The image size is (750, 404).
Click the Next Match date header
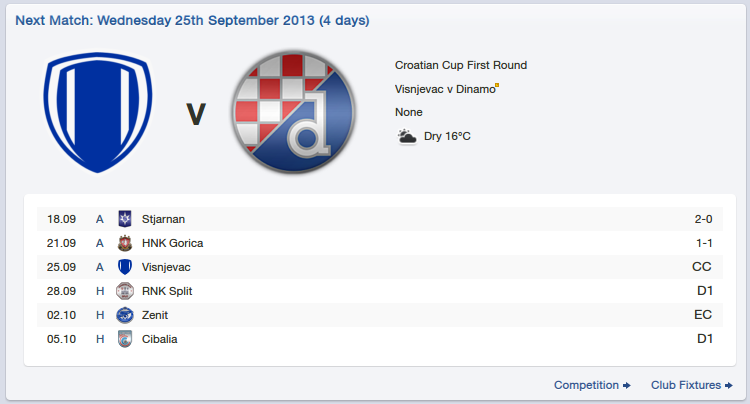click(x=190, y=20)
